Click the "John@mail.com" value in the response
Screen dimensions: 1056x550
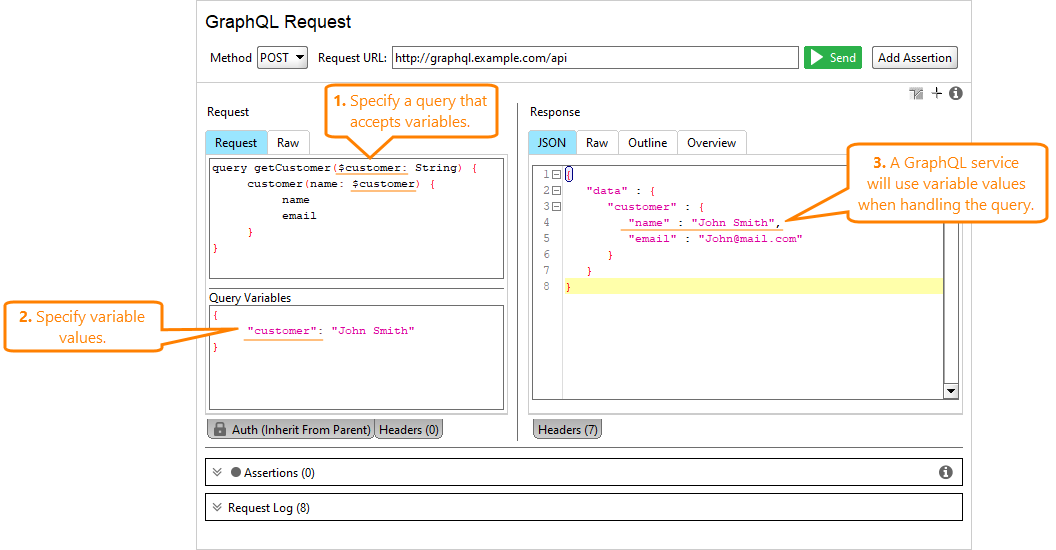coord(750,239)
